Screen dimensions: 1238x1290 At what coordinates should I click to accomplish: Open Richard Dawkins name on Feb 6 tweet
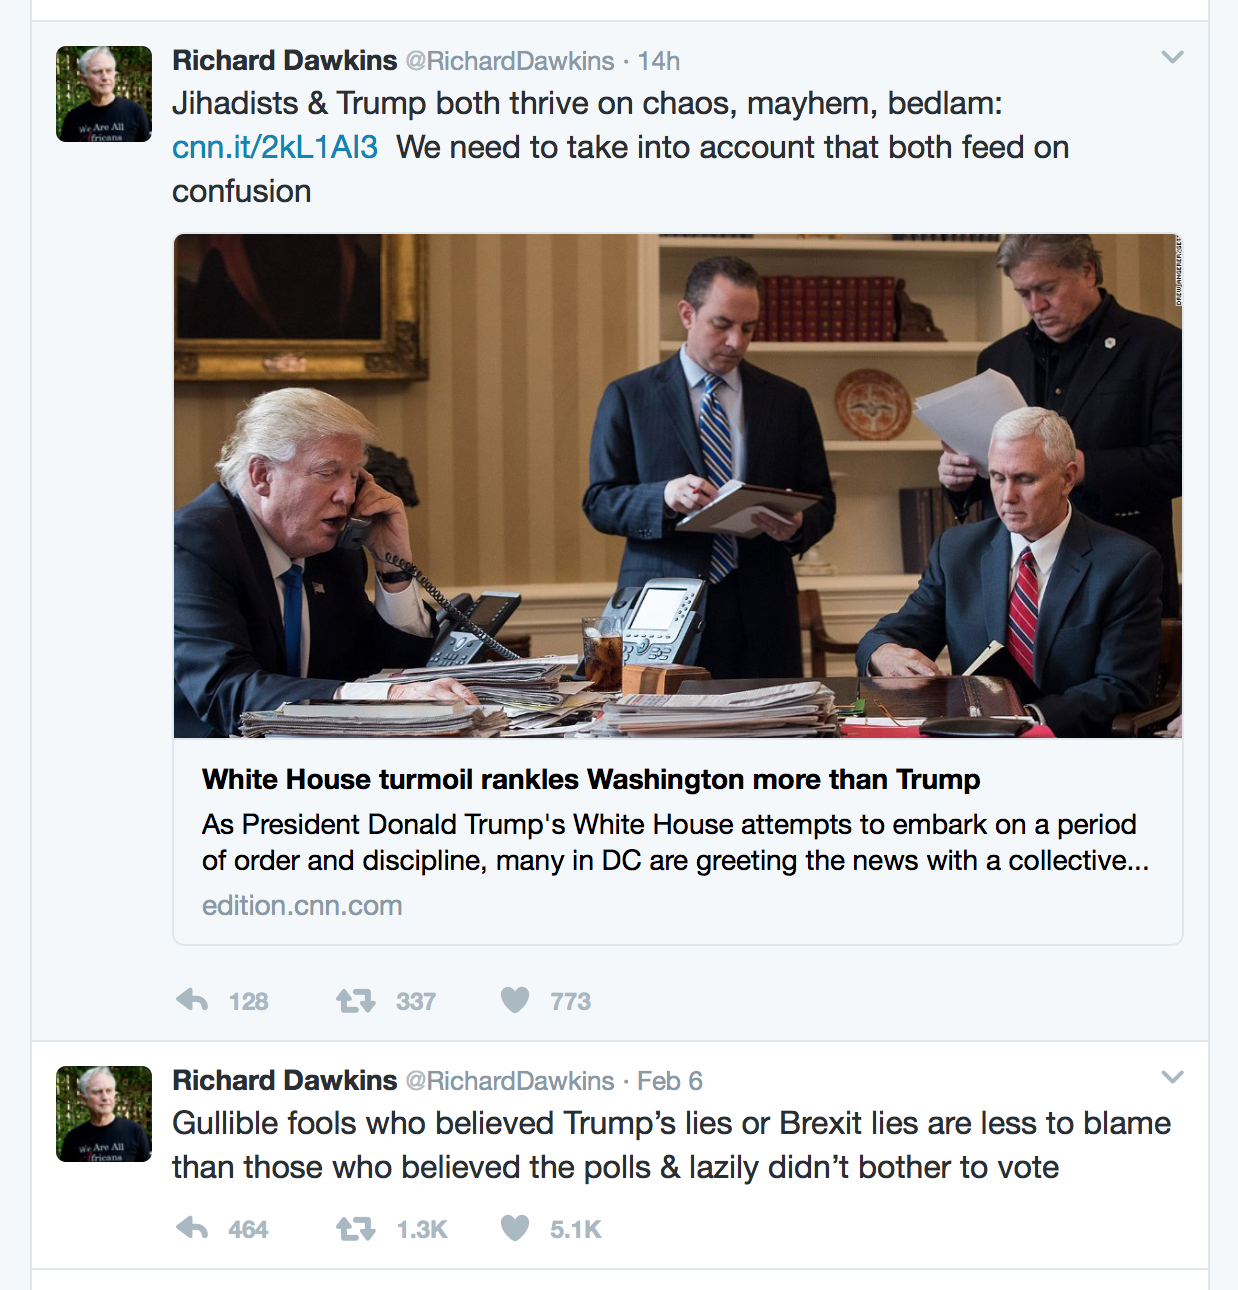pos(285,1080)
